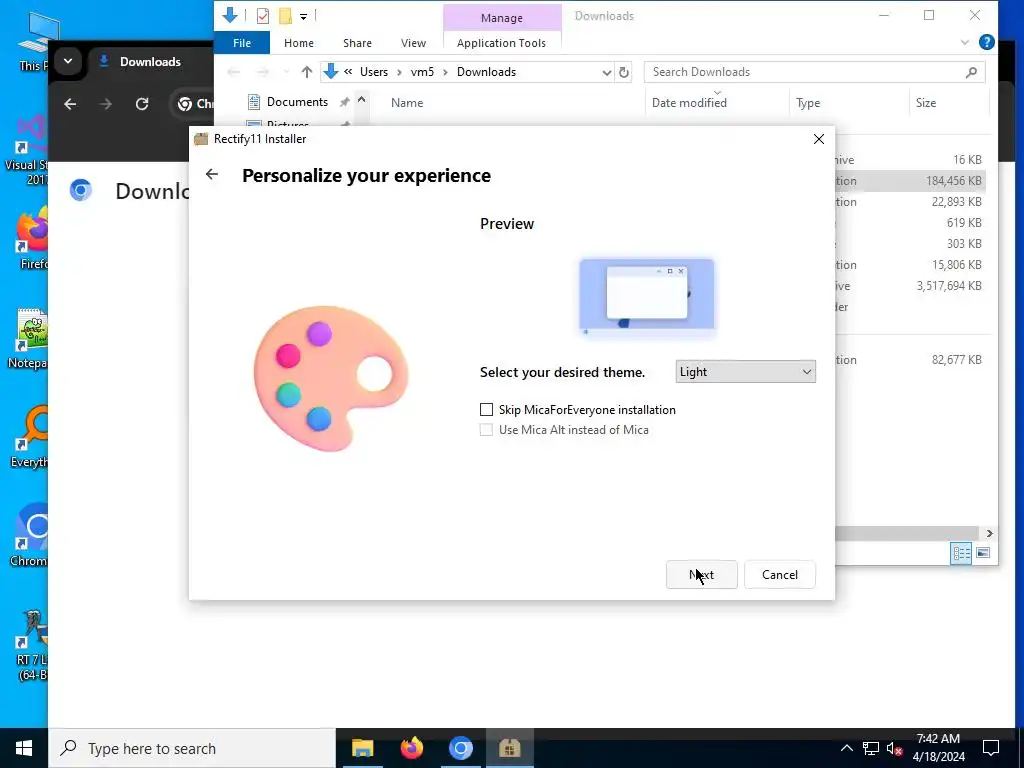Open Explorer Help question mark
Image resolution: width=1024 pixels, height=768 pixels.
[x=986, y=43]
